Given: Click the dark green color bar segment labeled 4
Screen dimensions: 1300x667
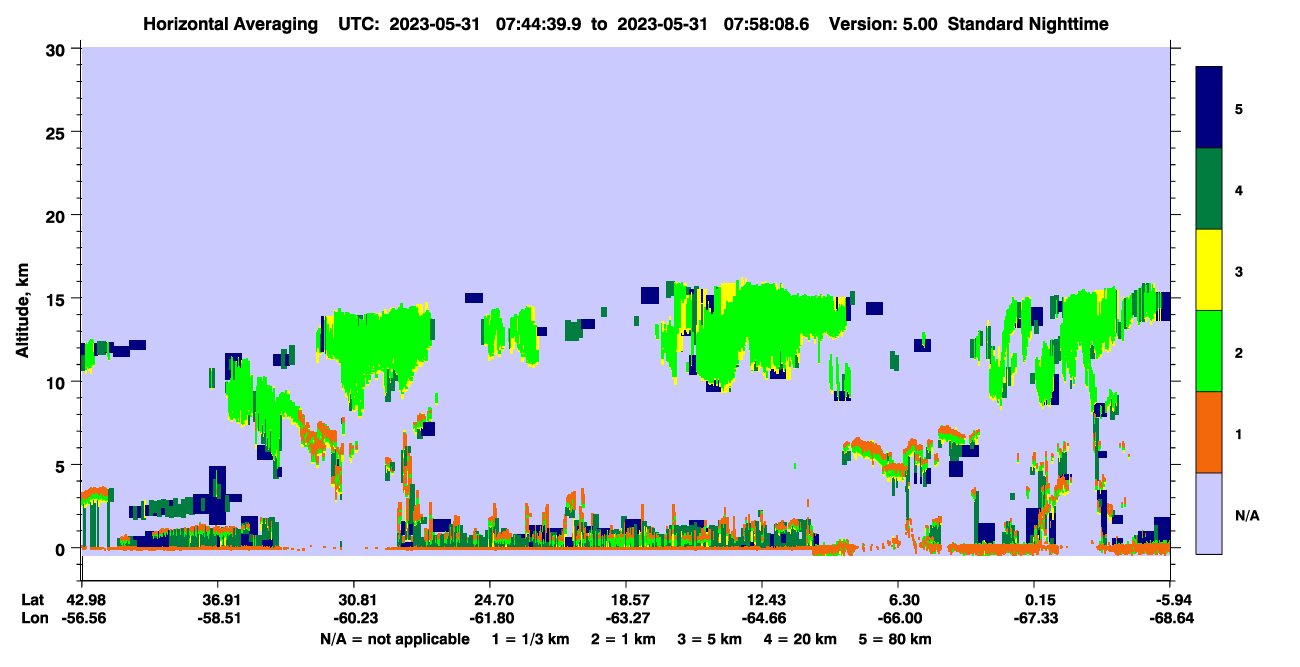Looking at the screenshot, I should 1209,189.
